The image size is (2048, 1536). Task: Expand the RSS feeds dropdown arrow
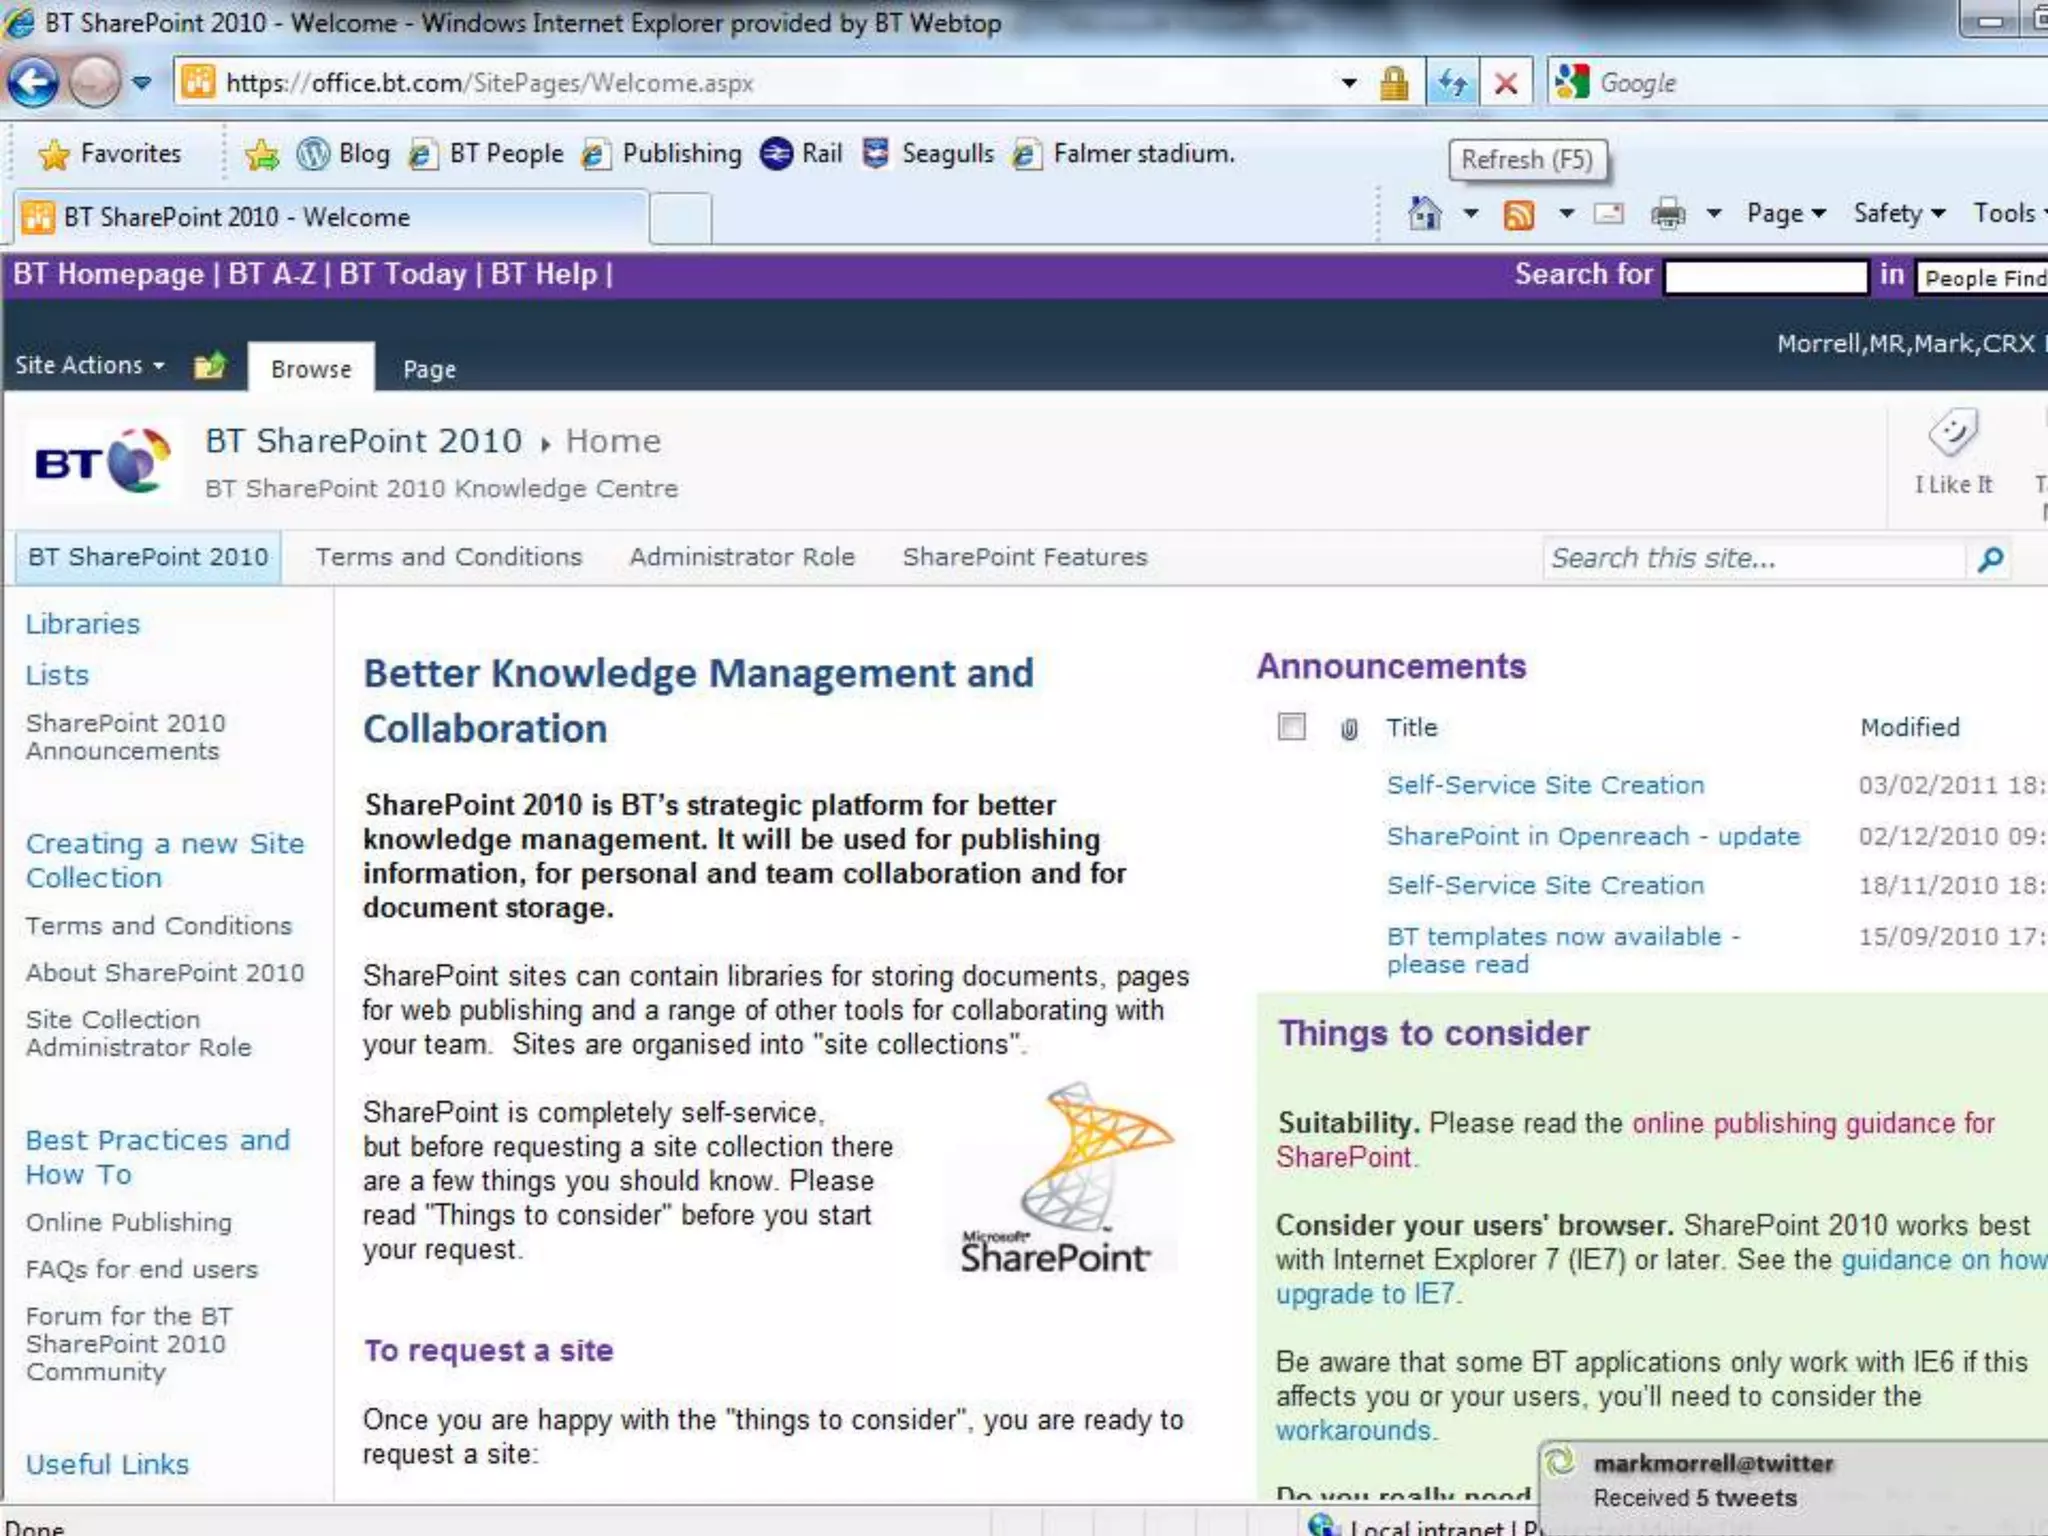(x=1566, y=213)
